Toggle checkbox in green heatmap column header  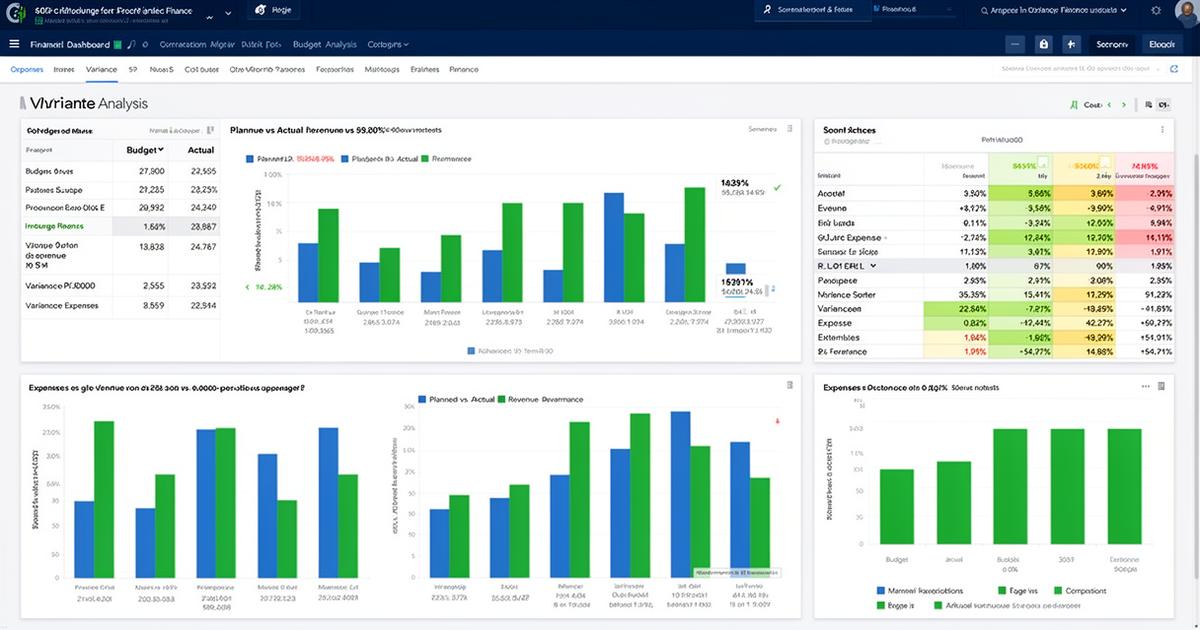[x=1041, y=163]
